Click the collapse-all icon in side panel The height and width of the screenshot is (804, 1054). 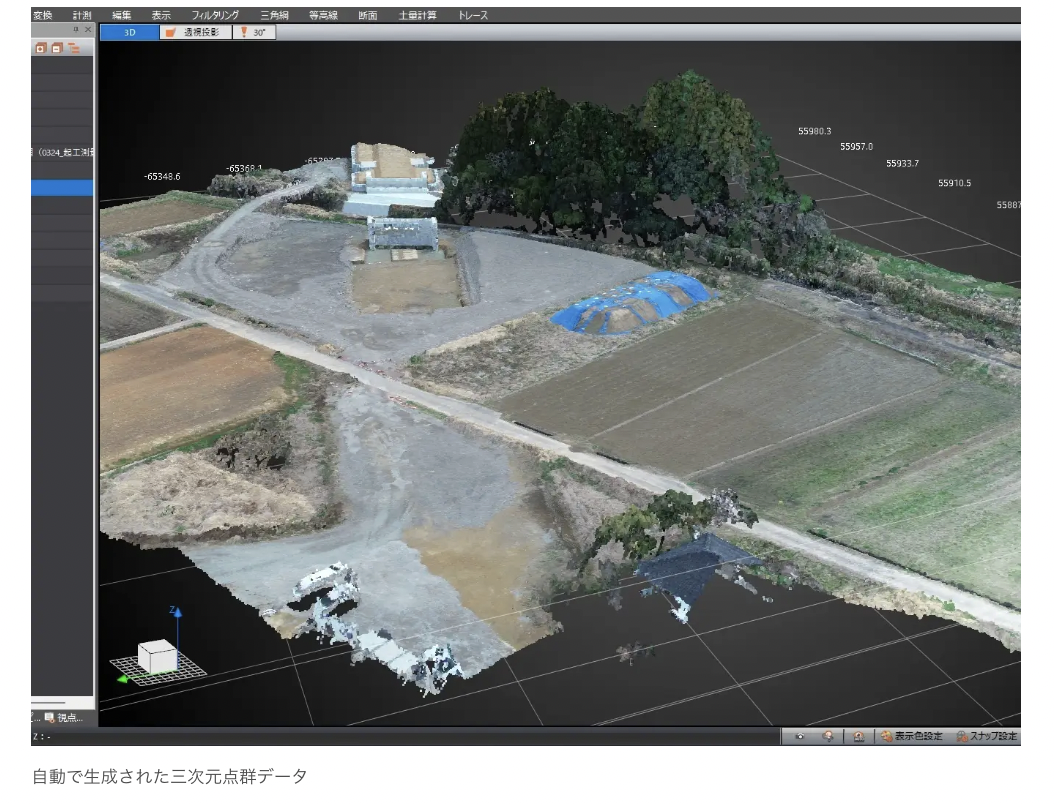pos(57,48)
